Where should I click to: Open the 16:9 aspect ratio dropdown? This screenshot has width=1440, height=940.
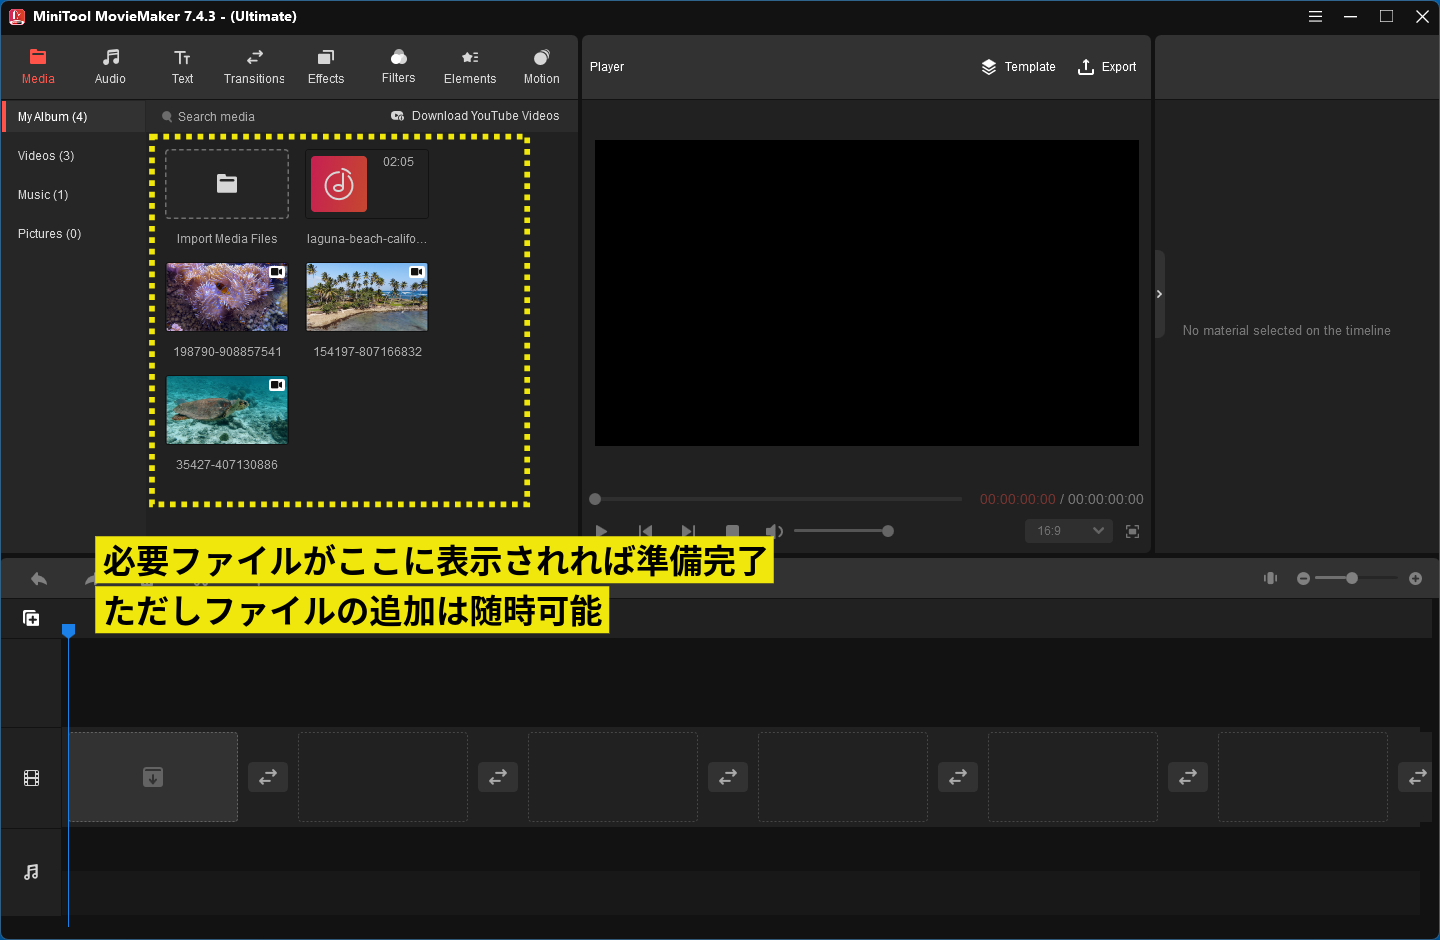(x=1068, y=531)
